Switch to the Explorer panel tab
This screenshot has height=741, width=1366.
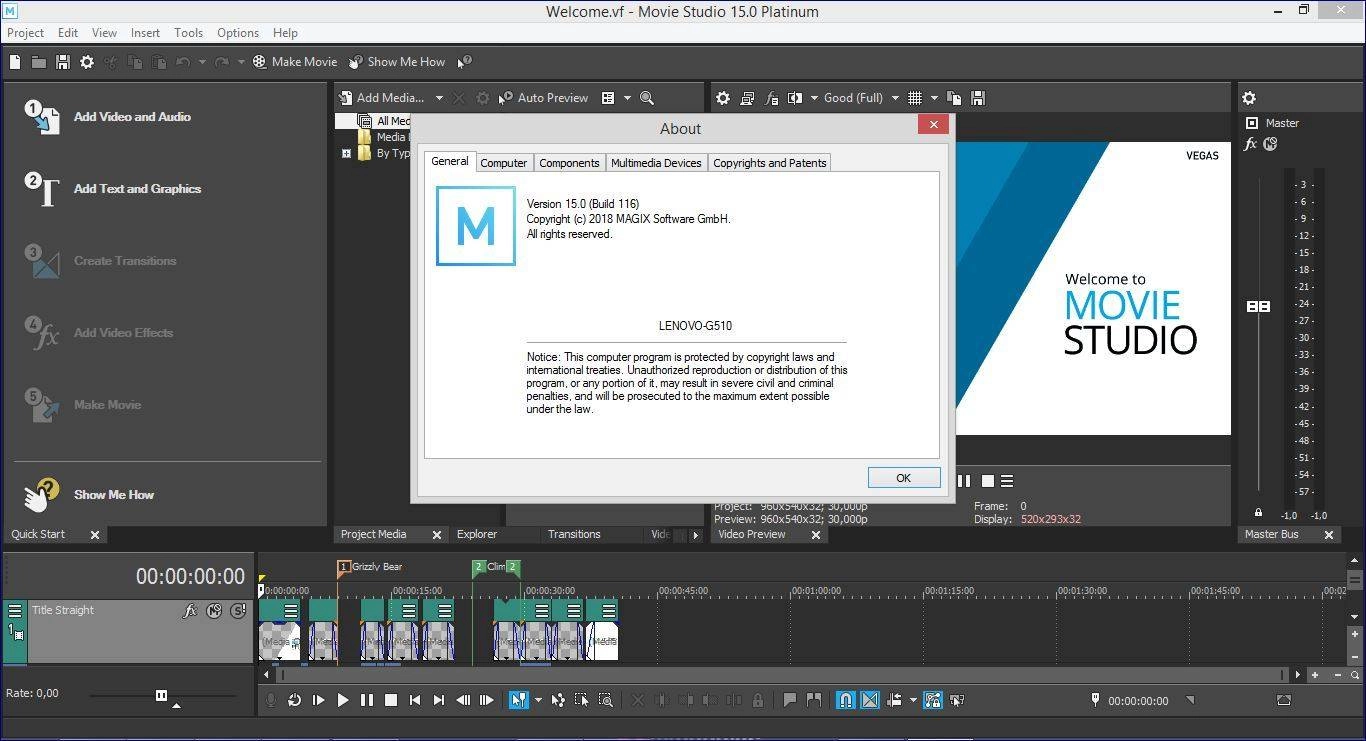pyautogui.click(x=477, y=534)
